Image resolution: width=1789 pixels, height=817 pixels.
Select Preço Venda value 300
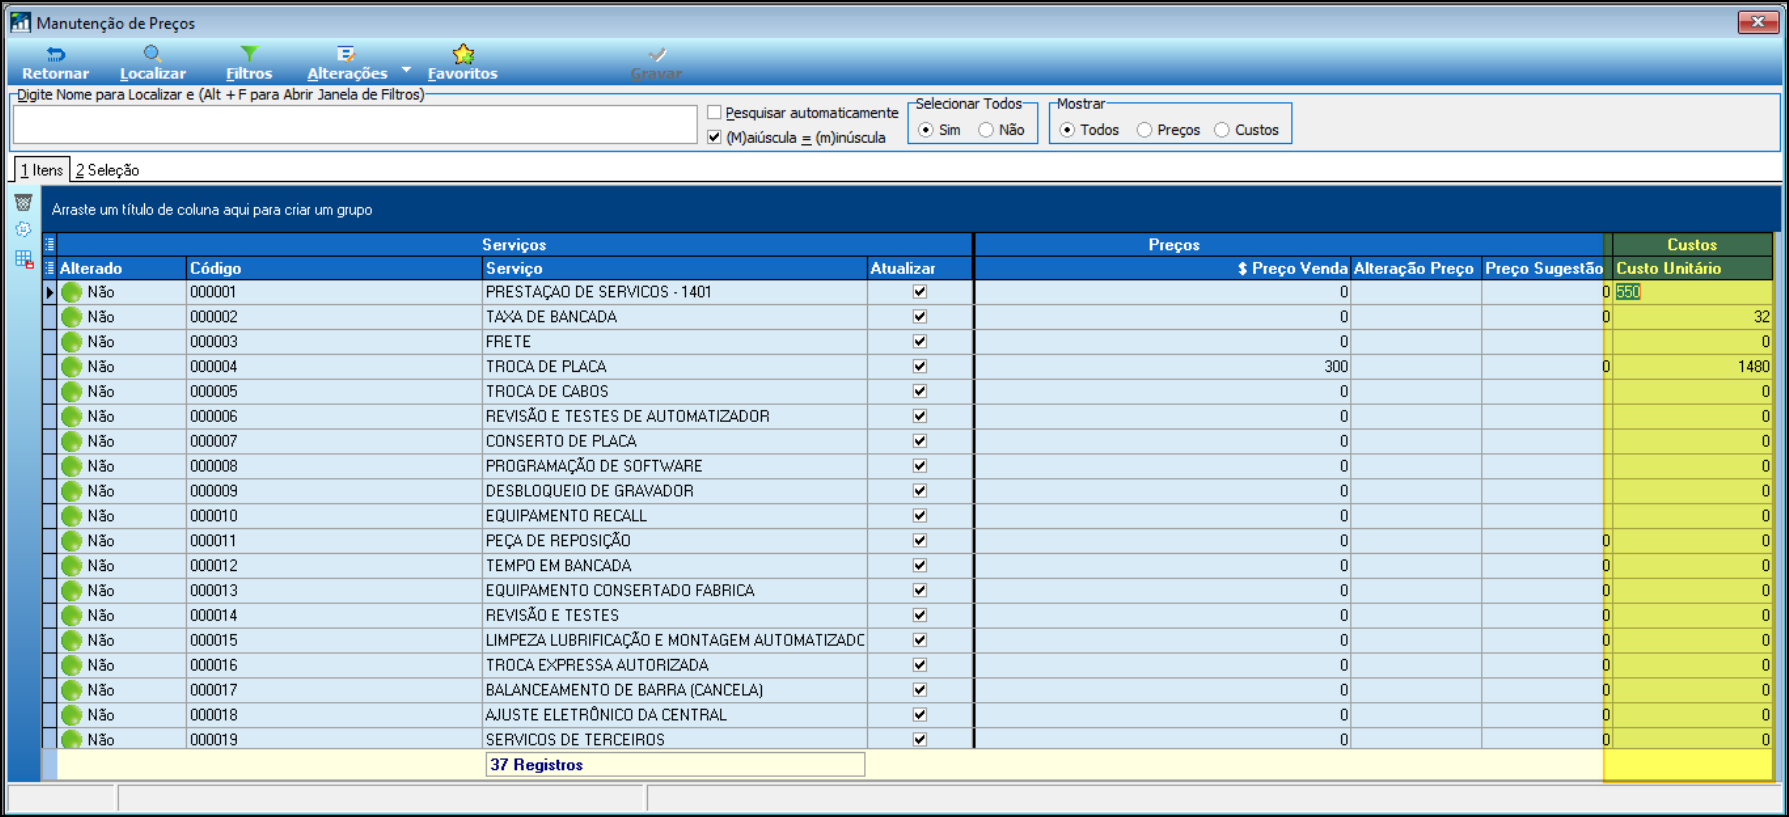[x=1162, y=367]
